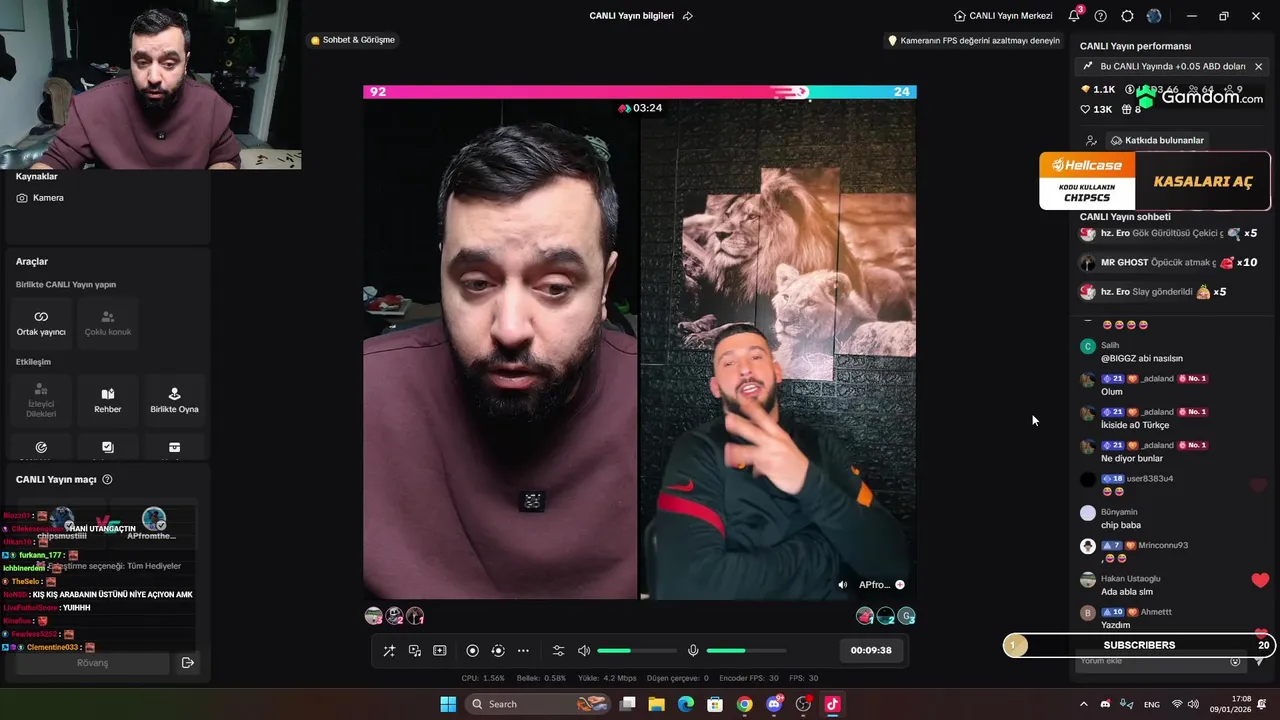Viewport: 1280px width, 720px height.
Task: Open the Rehber tool
Action: pyautogui.click(x=108, y=399)
